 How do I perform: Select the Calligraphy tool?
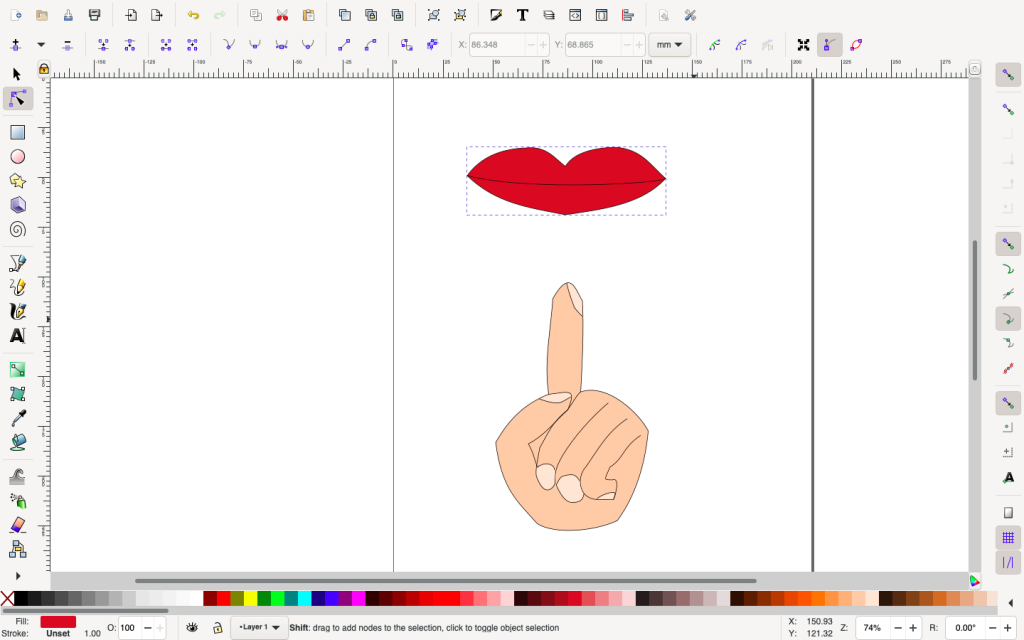[x=18, y=312]
